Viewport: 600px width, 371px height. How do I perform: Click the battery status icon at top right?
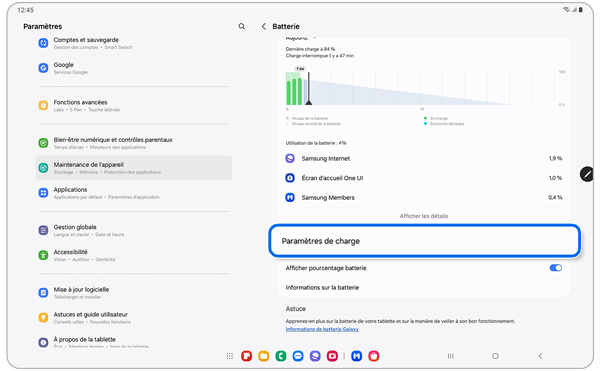pyautogui.click(x=581, y=10)
